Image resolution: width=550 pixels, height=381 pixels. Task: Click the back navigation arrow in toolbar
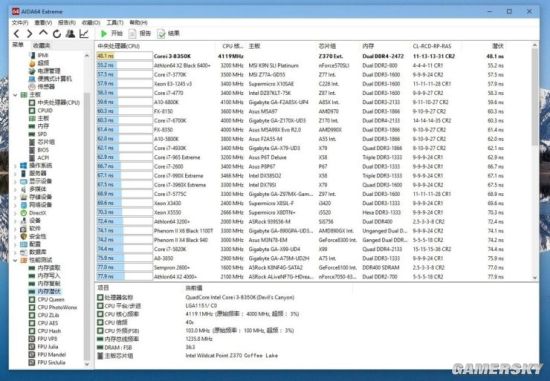pyautogui.click(x=16, y=34)
